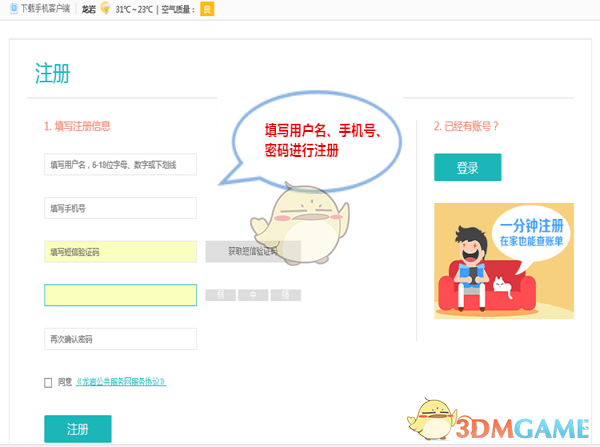Click the 3DMGAME logo chick mascot
The width and height of the screenshot is (600, 447).
coord(432,420)
